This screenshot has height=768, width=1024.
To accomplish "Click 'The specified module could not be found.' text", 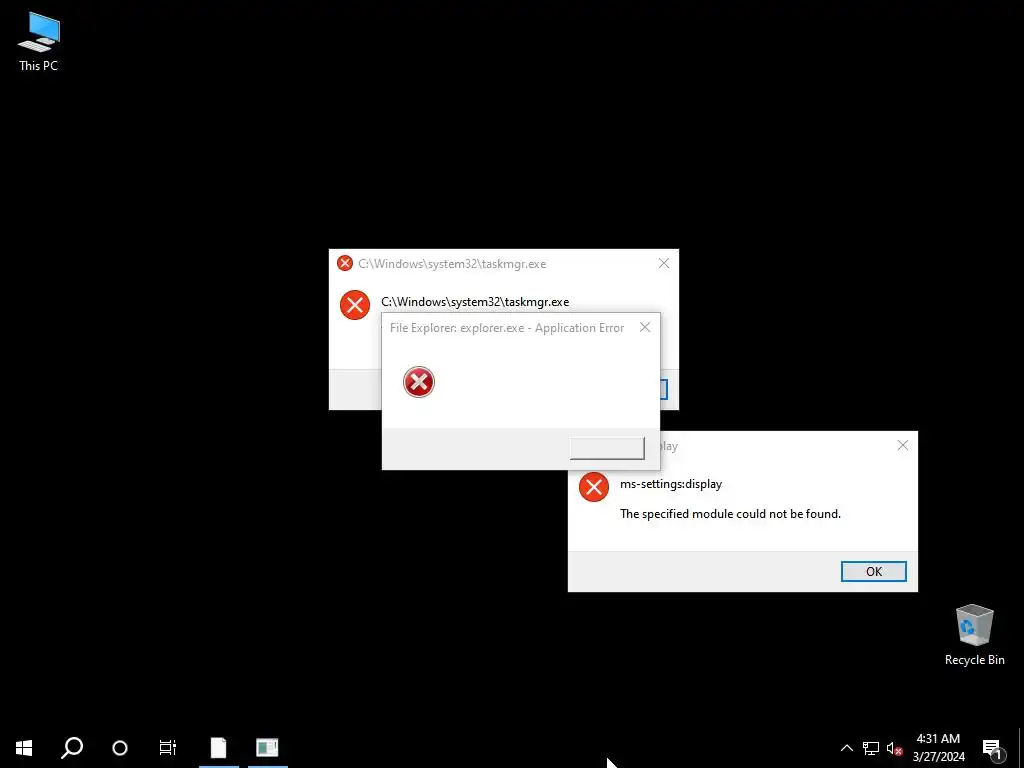I will (730, 514).
